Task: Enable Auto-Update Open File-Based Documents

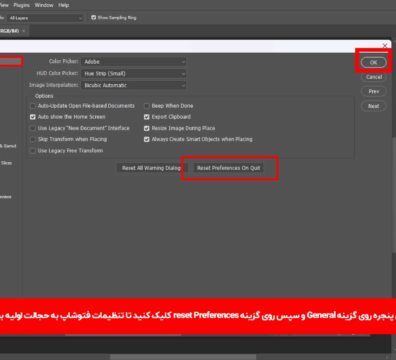Action: [x=33, y=106]
